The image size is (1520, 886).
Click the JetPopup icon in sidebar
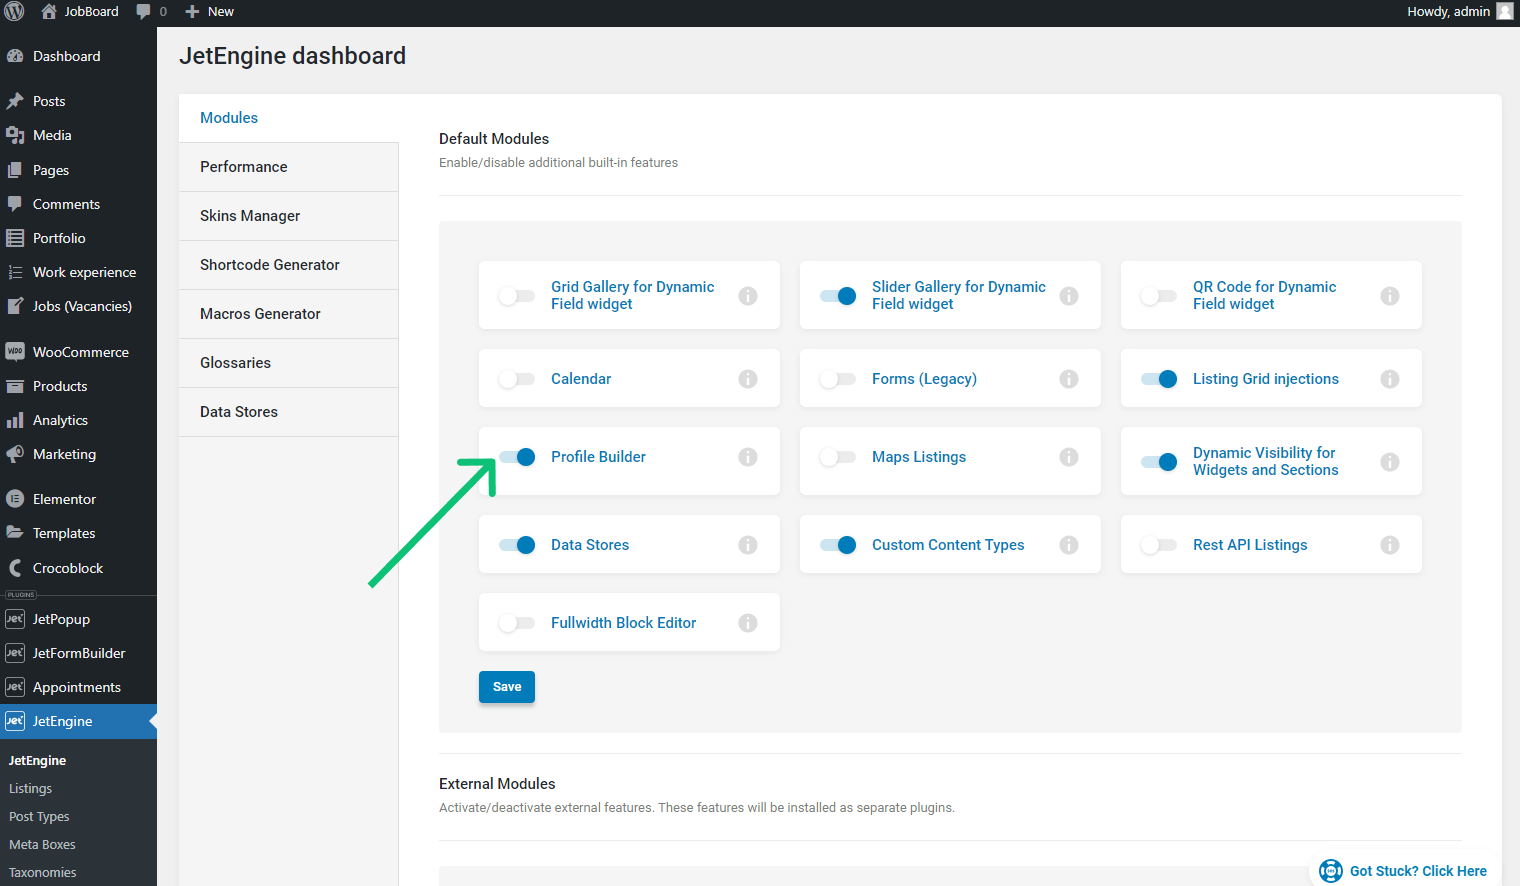click(15, 619)
